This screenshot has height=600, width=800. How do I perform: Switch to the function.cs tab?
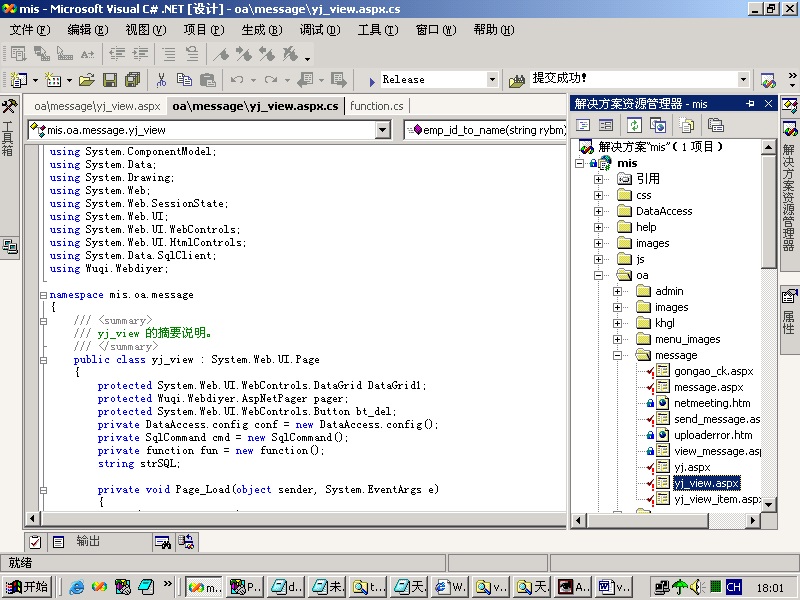point(377,106)
